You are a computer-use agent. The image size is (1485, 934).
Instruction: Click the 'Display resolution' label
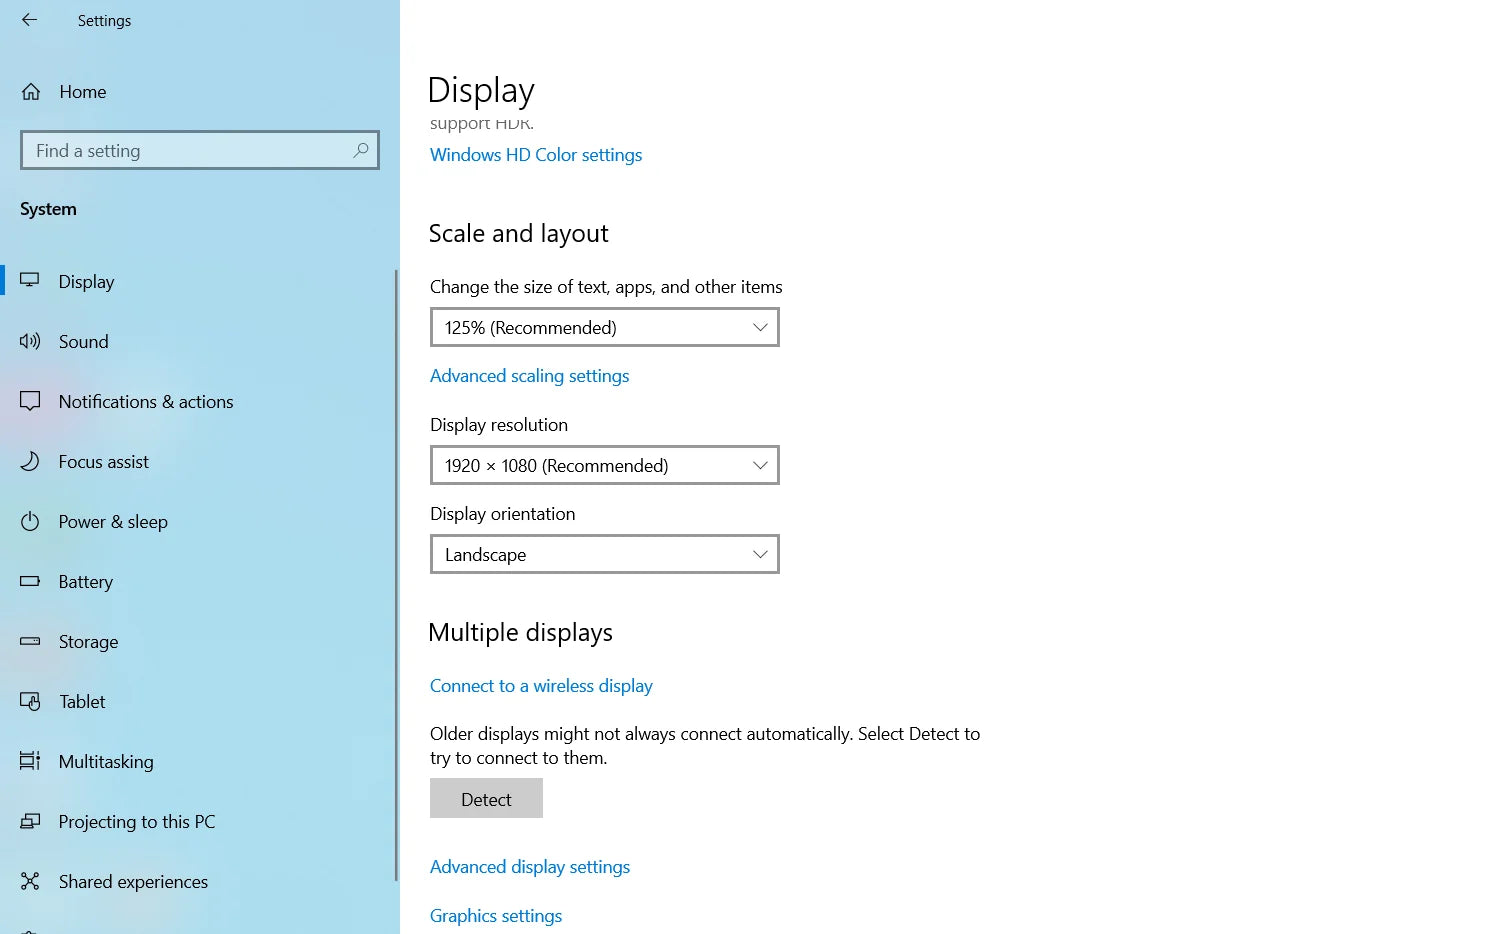(499, 425)
